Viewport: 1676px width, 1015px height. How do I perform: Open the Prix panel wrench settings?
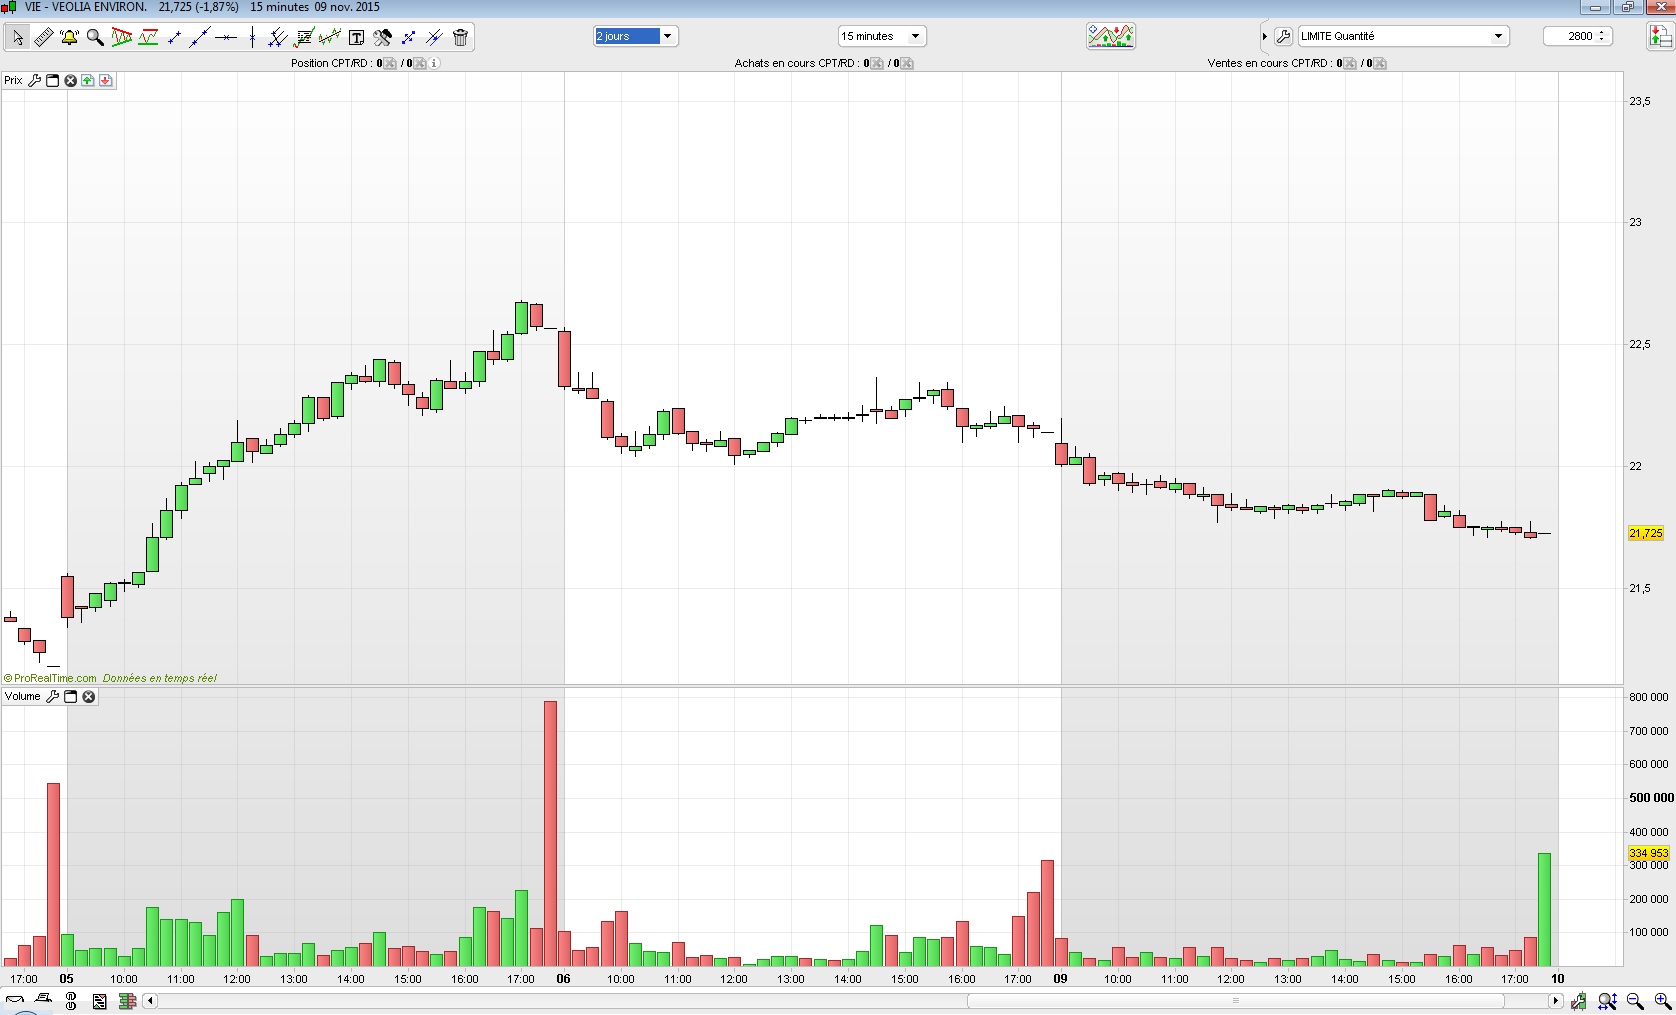(x=35, y=80)
